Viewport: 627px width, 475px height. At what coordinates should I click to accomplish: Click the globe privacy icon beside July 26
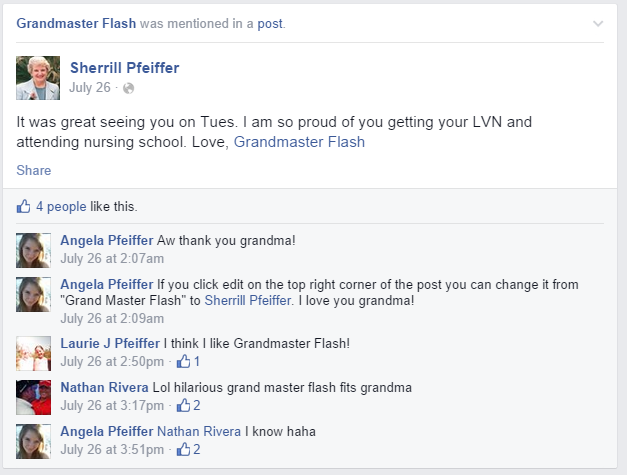click(x=128, y=88)
